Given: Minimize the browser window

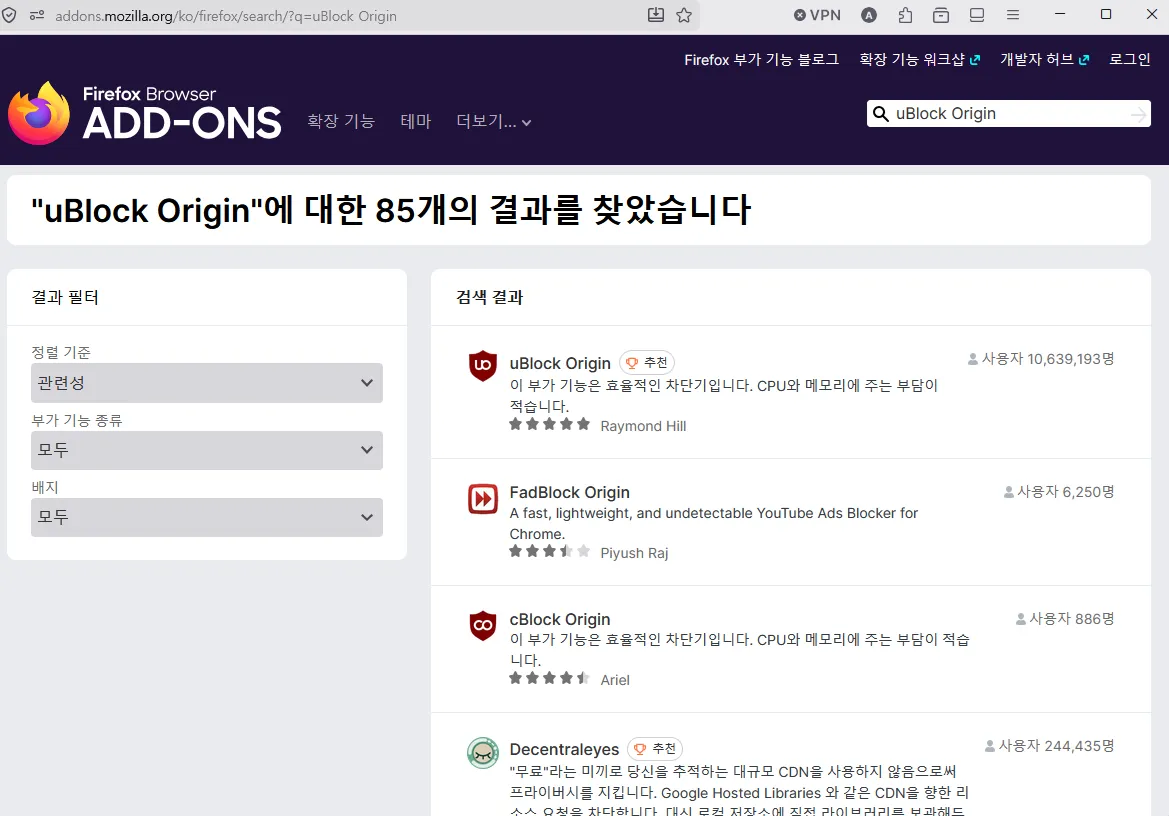Looking at the screenshot, I should point(1059,14).
